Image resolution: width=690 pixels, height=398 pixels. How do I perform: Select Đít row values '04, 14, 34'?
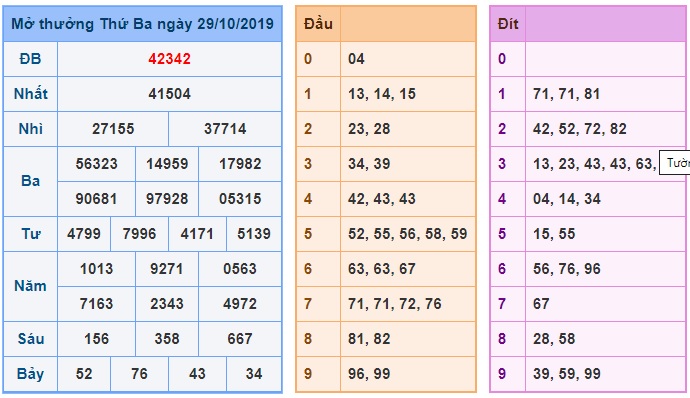point(567,199)
